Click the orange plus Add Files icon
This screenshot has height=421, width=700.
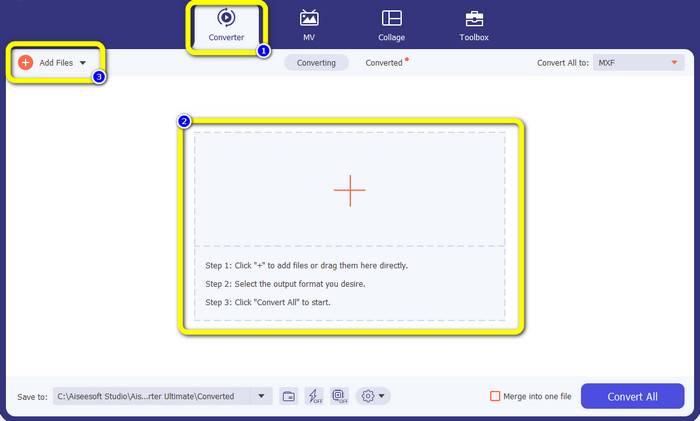click(25, 63)
